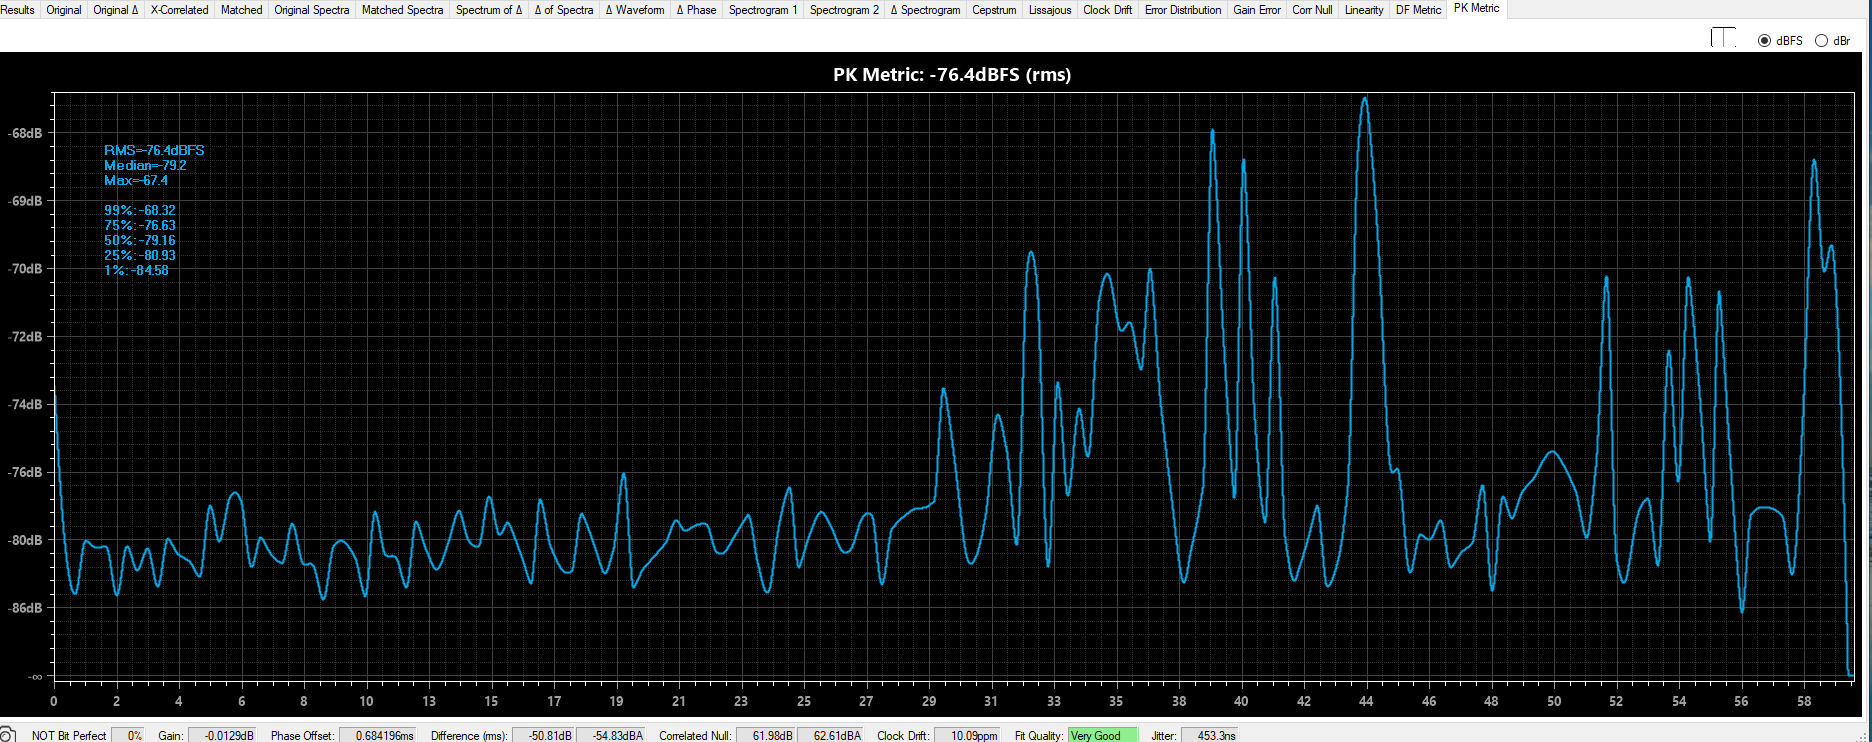This screenshot has width=1872, height=742.
Task: Click the tallest peak near 44 seconds
Action: (1364, 100)
